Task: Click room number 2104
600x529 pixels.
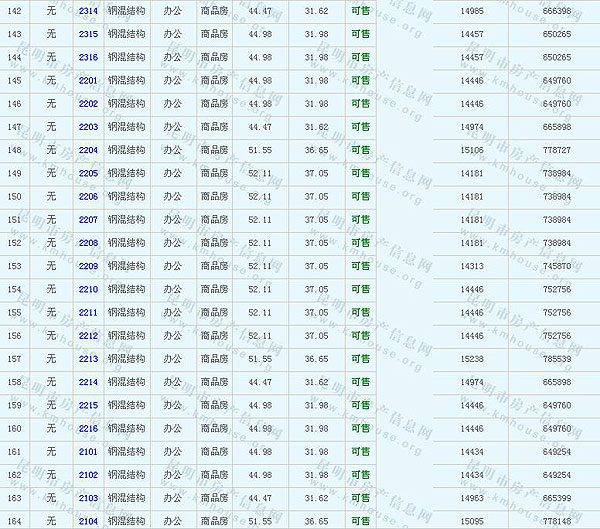Action: point(88,520)
